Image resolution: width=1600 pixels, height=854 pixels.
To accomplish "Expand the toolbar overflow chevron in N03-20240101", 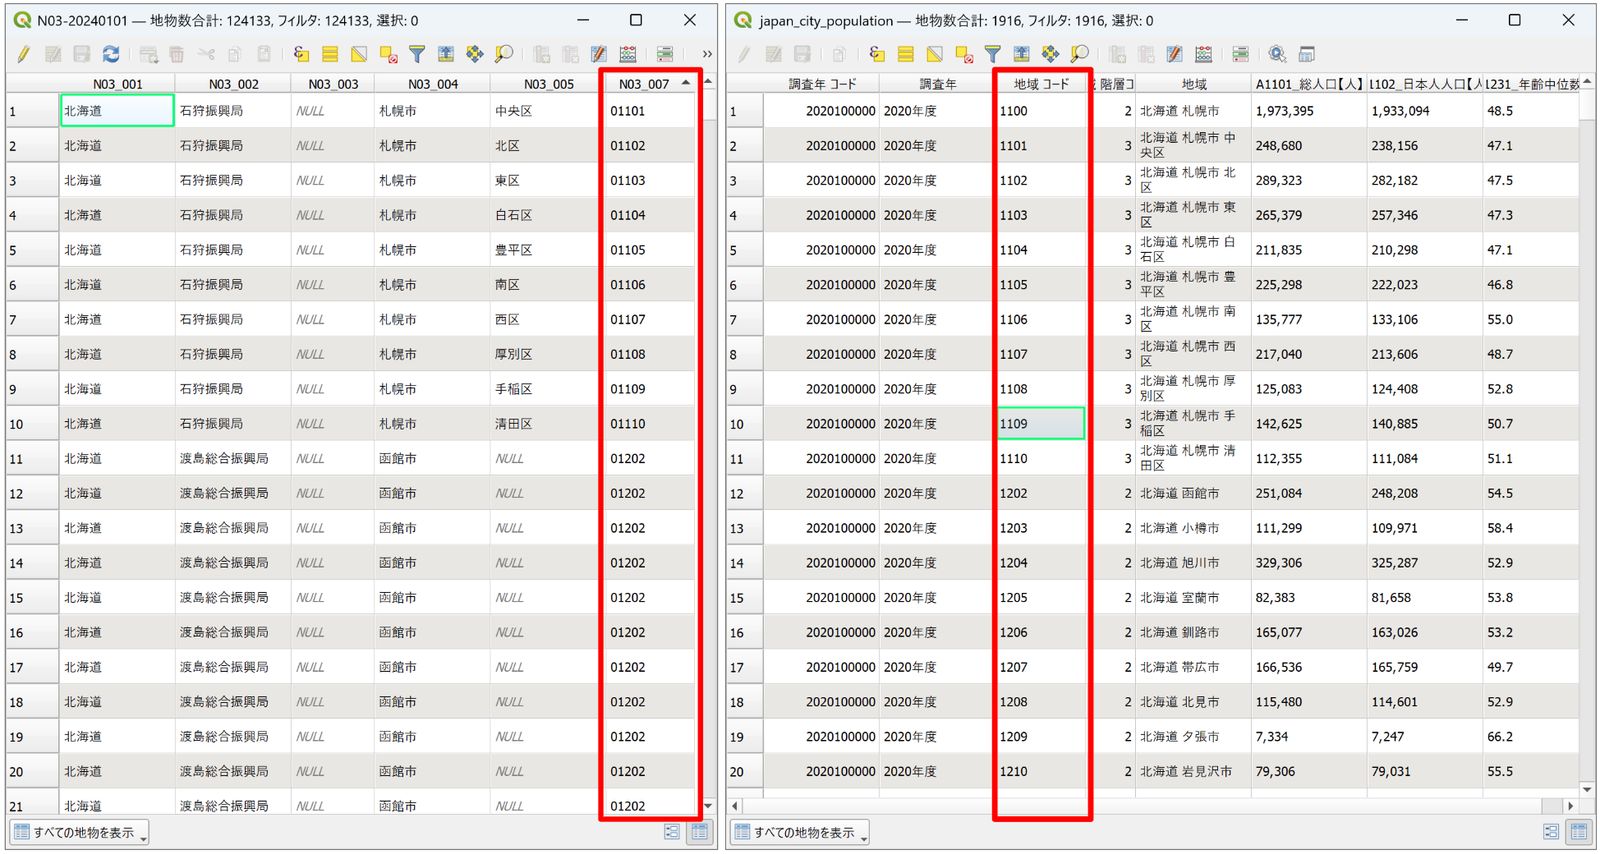I will point(707,54).
